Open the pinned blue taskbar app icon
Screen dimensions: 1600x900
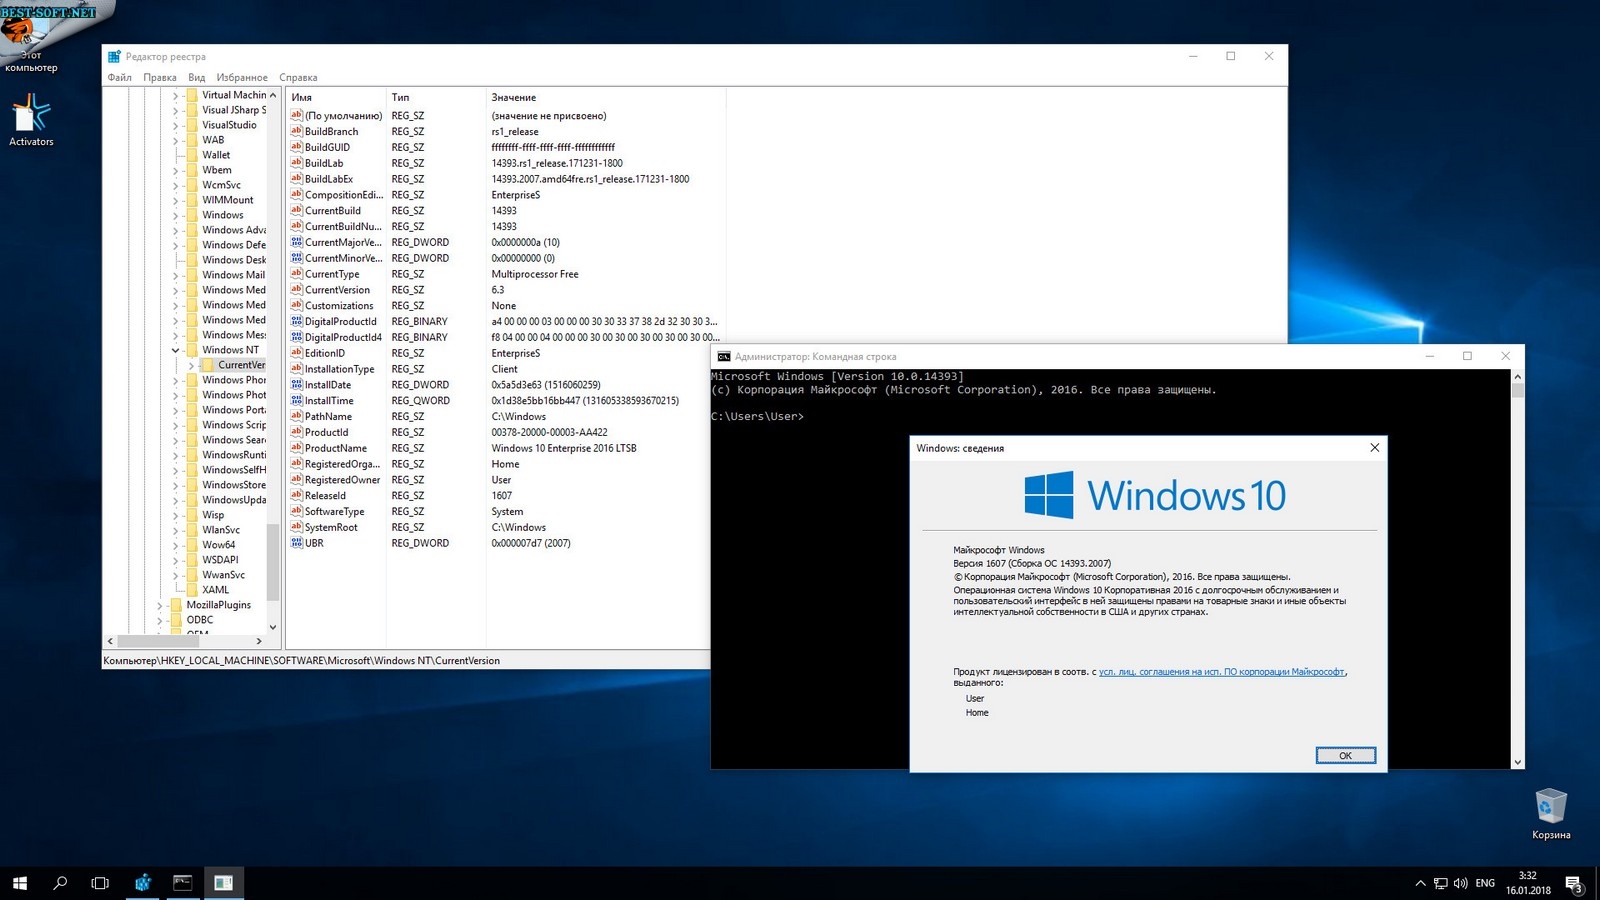tap(142, 883)
